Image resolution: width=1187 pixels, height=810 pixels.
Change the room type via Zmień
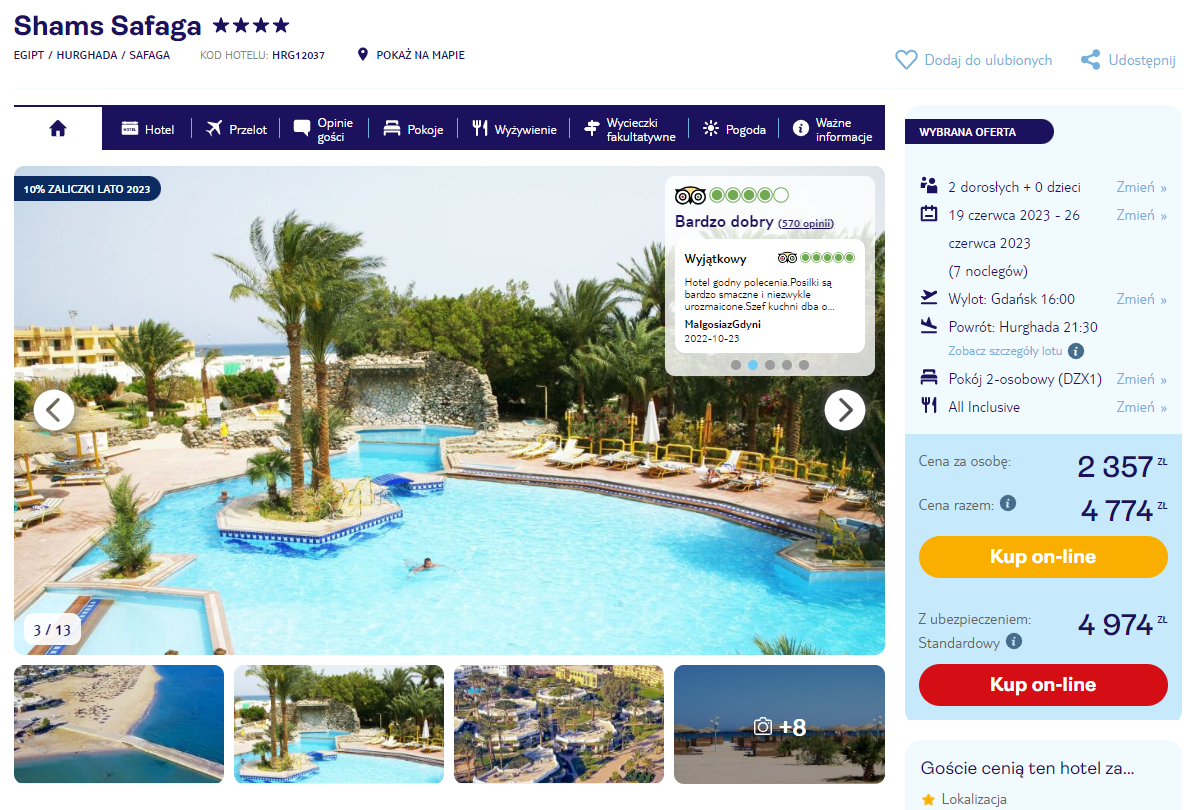[x=1141, y=379]
